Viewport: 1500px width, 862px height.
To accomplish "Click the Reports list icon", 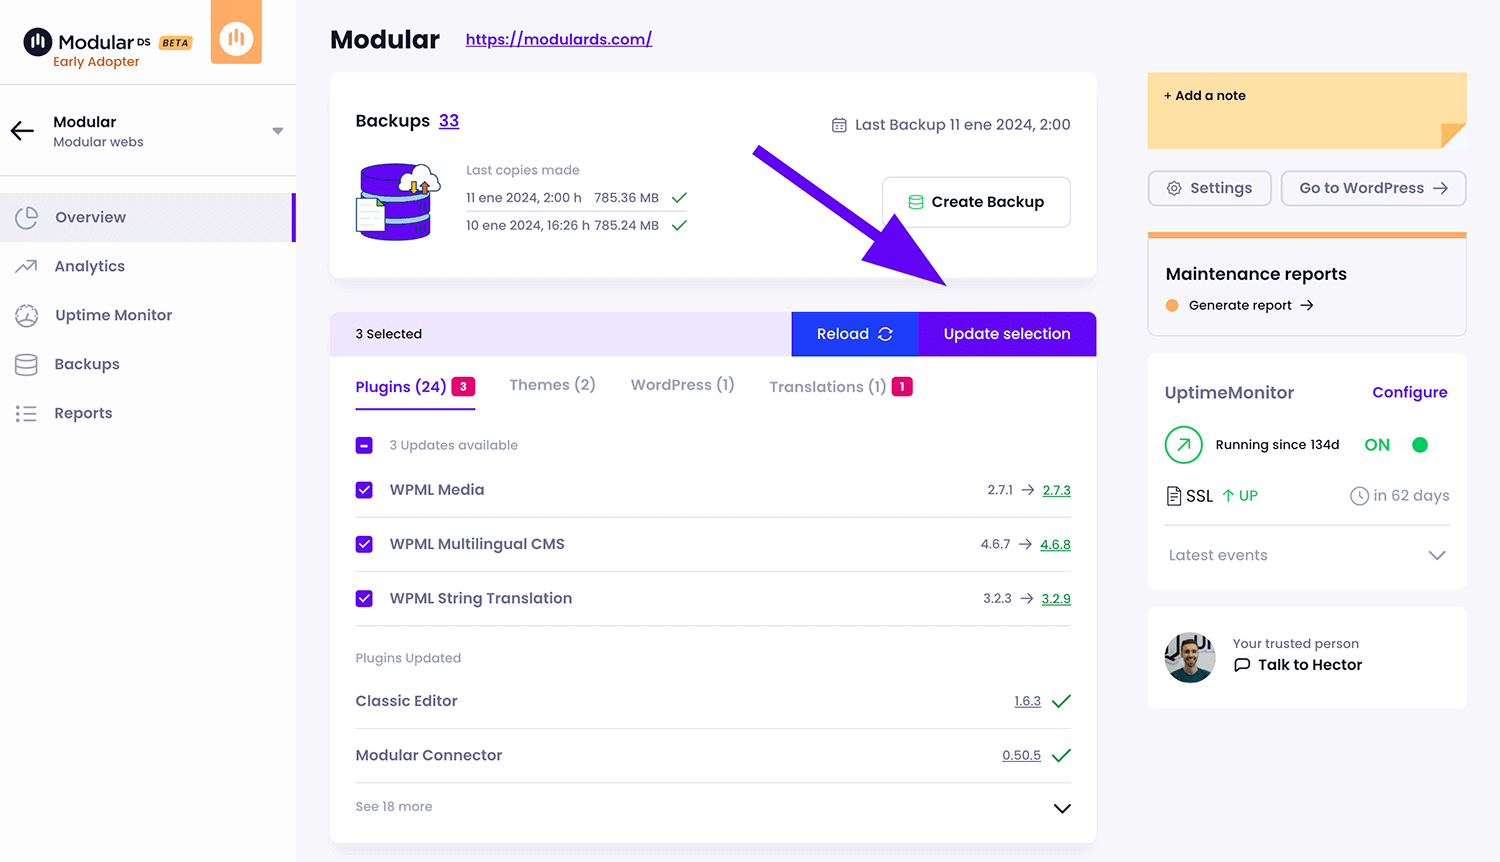I will tap(26, 413).
